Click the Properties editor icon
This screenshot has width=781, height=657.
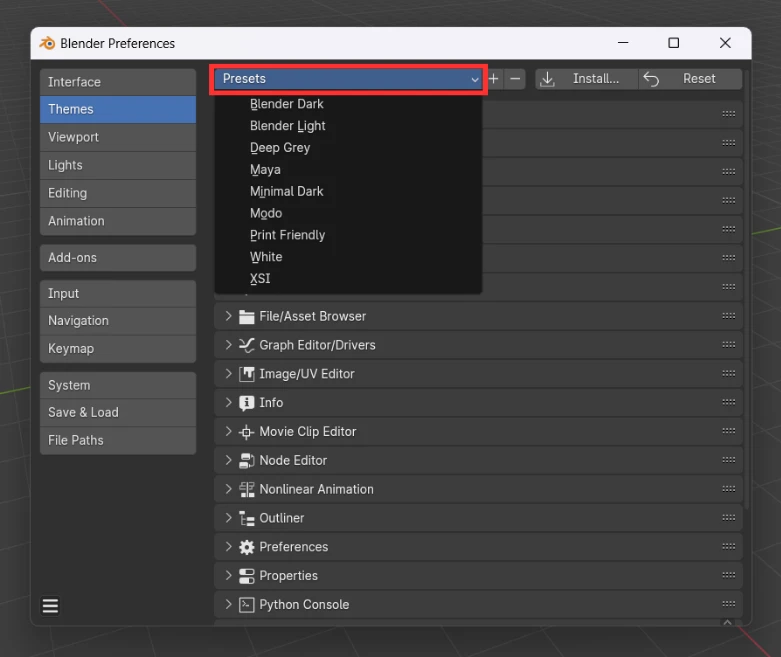(x=247, y=576)
